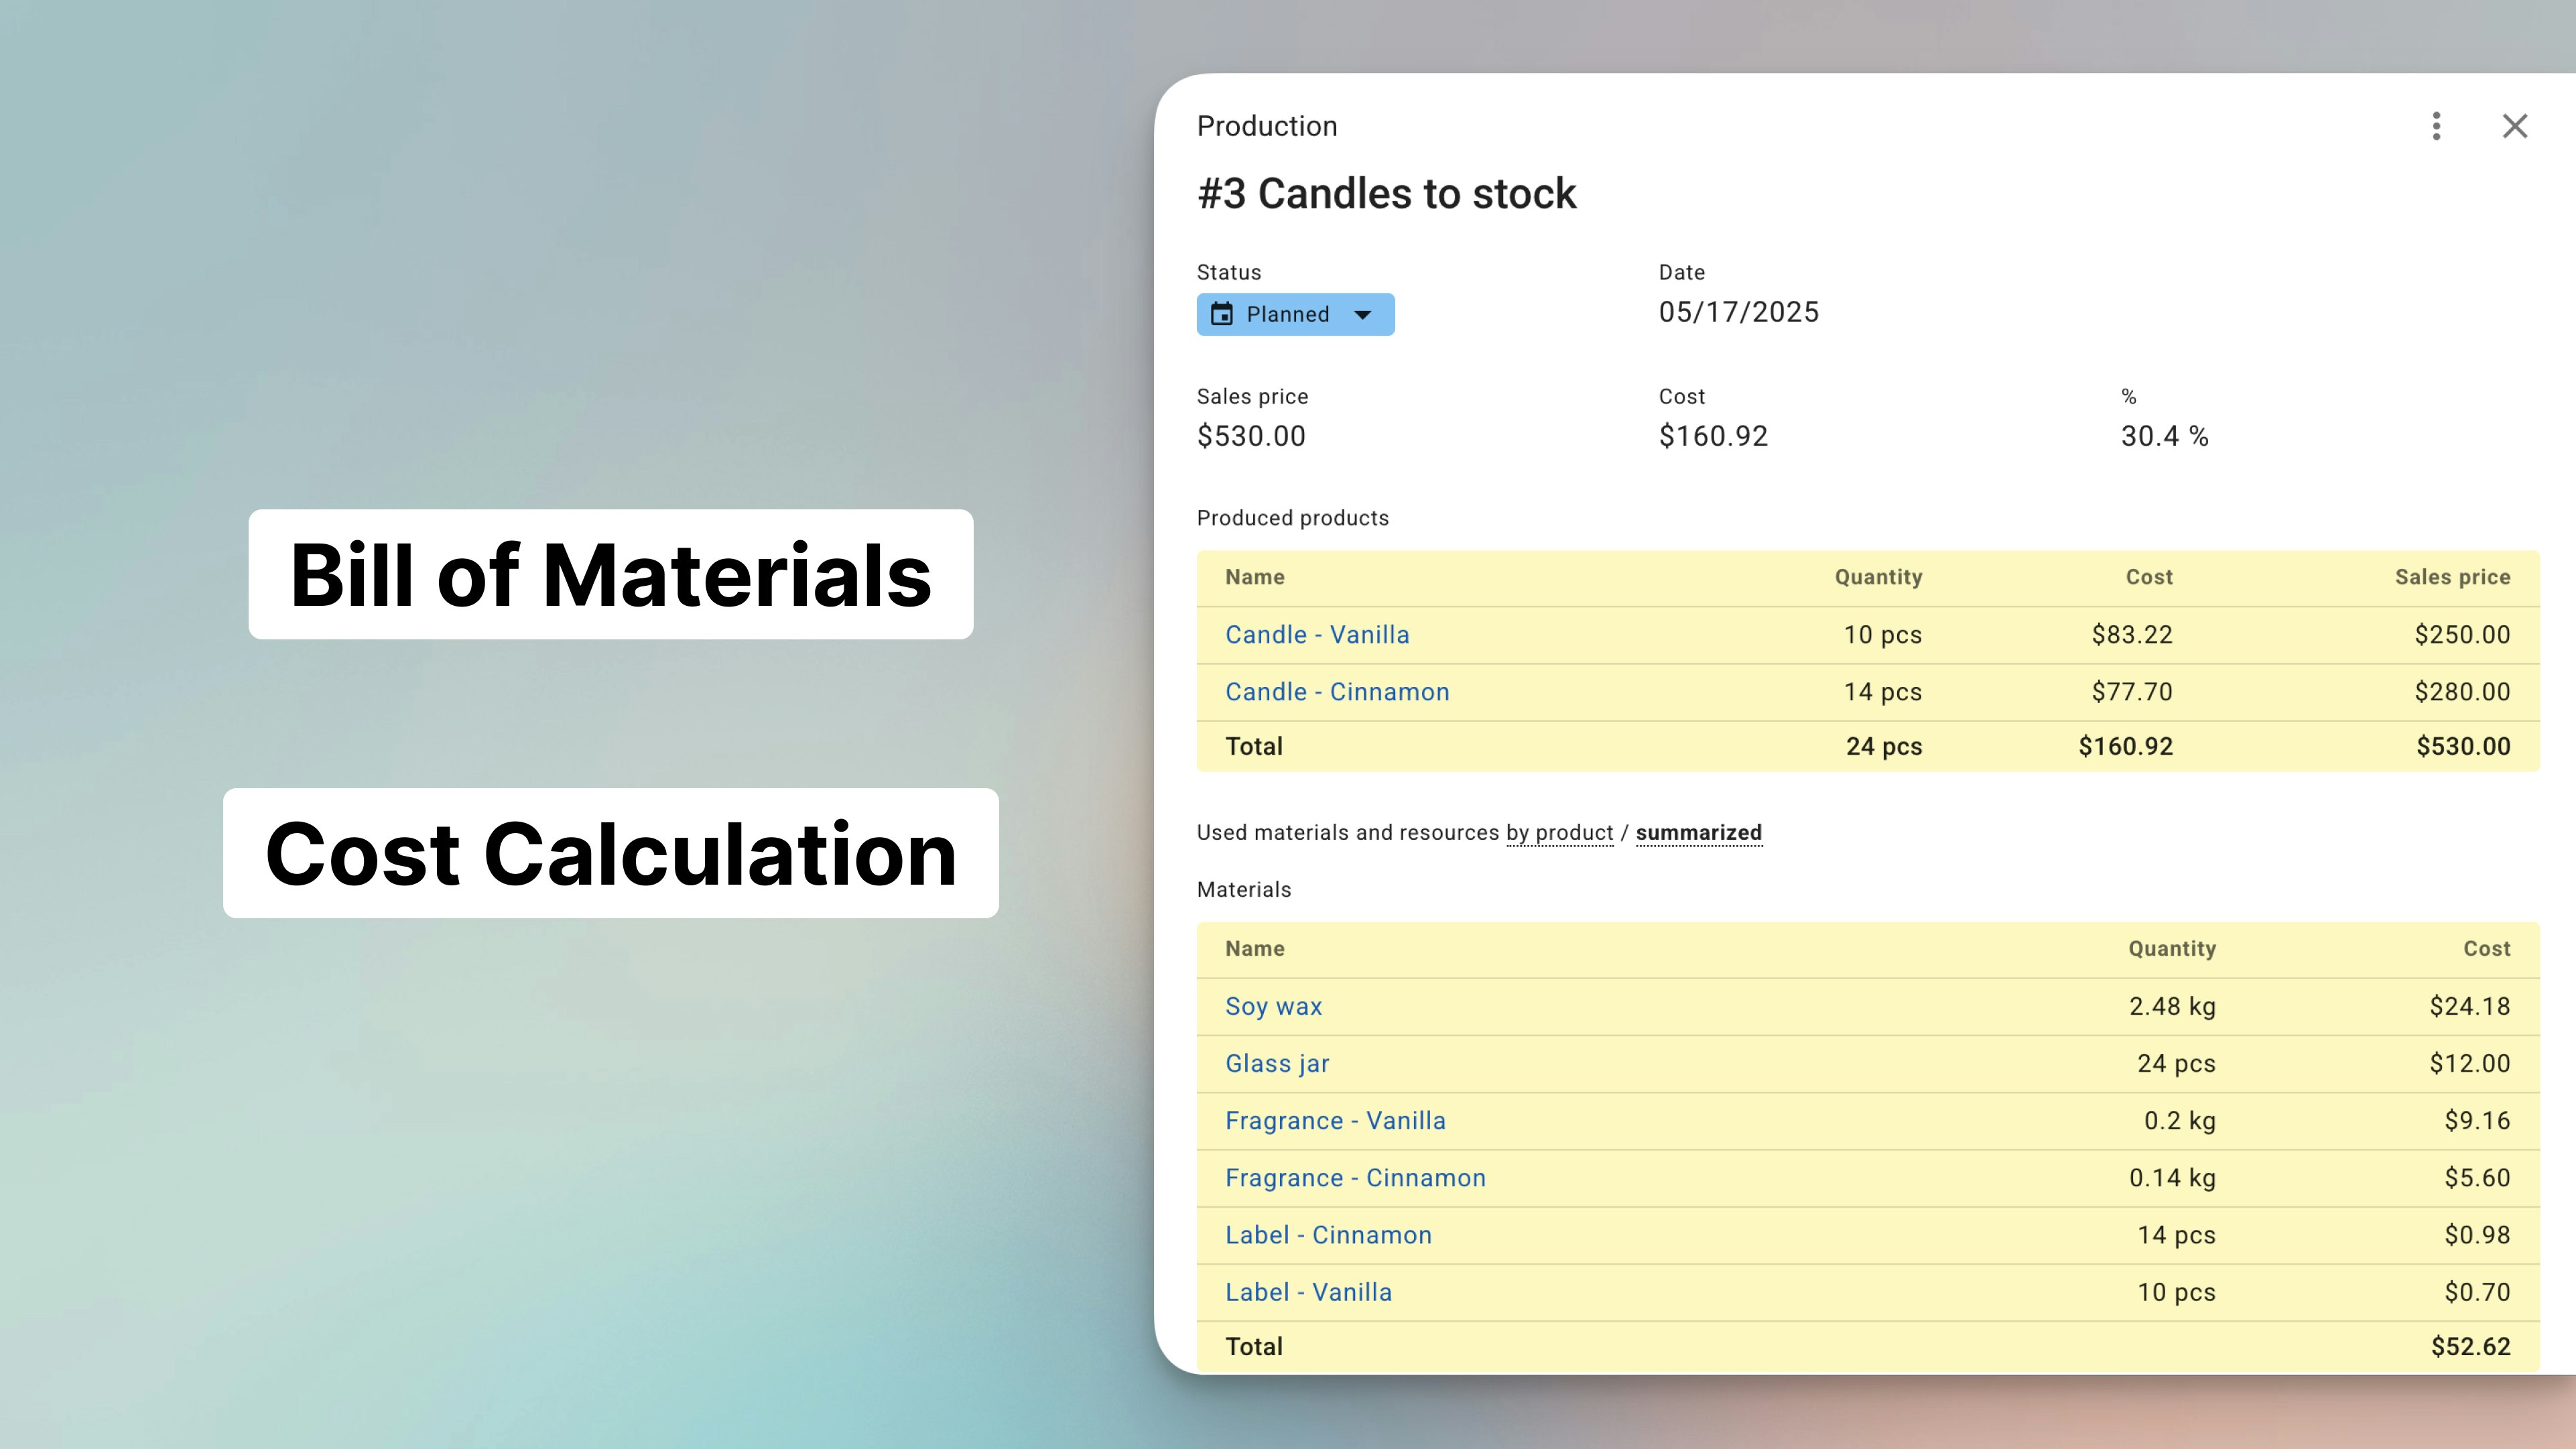Click the Sales price column header in produced products
This screenshot has width=2576, height=1449.
point(2452,577)
